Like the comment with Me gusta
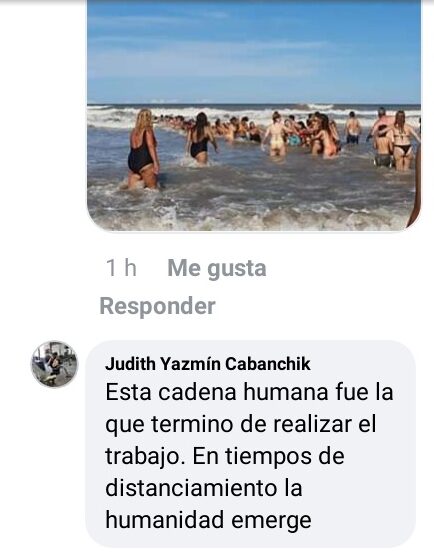This screenshot has width=434, height=552. [217, 269]
